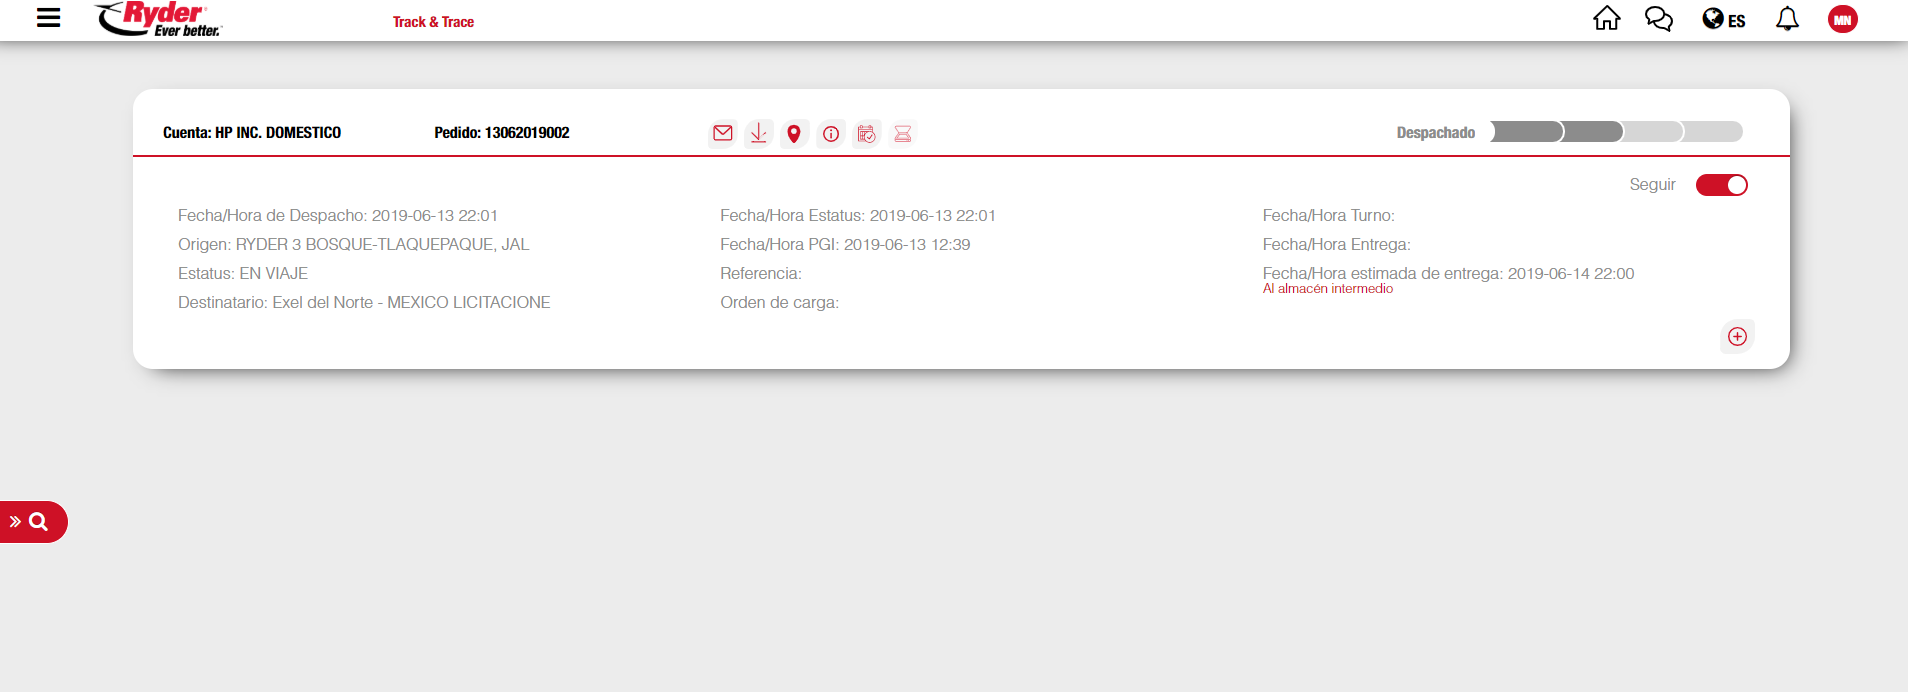The height and width of the screenshot is (692, 1908).
Task: Click the Track & Trace title link
Action: tap(433, 22)
